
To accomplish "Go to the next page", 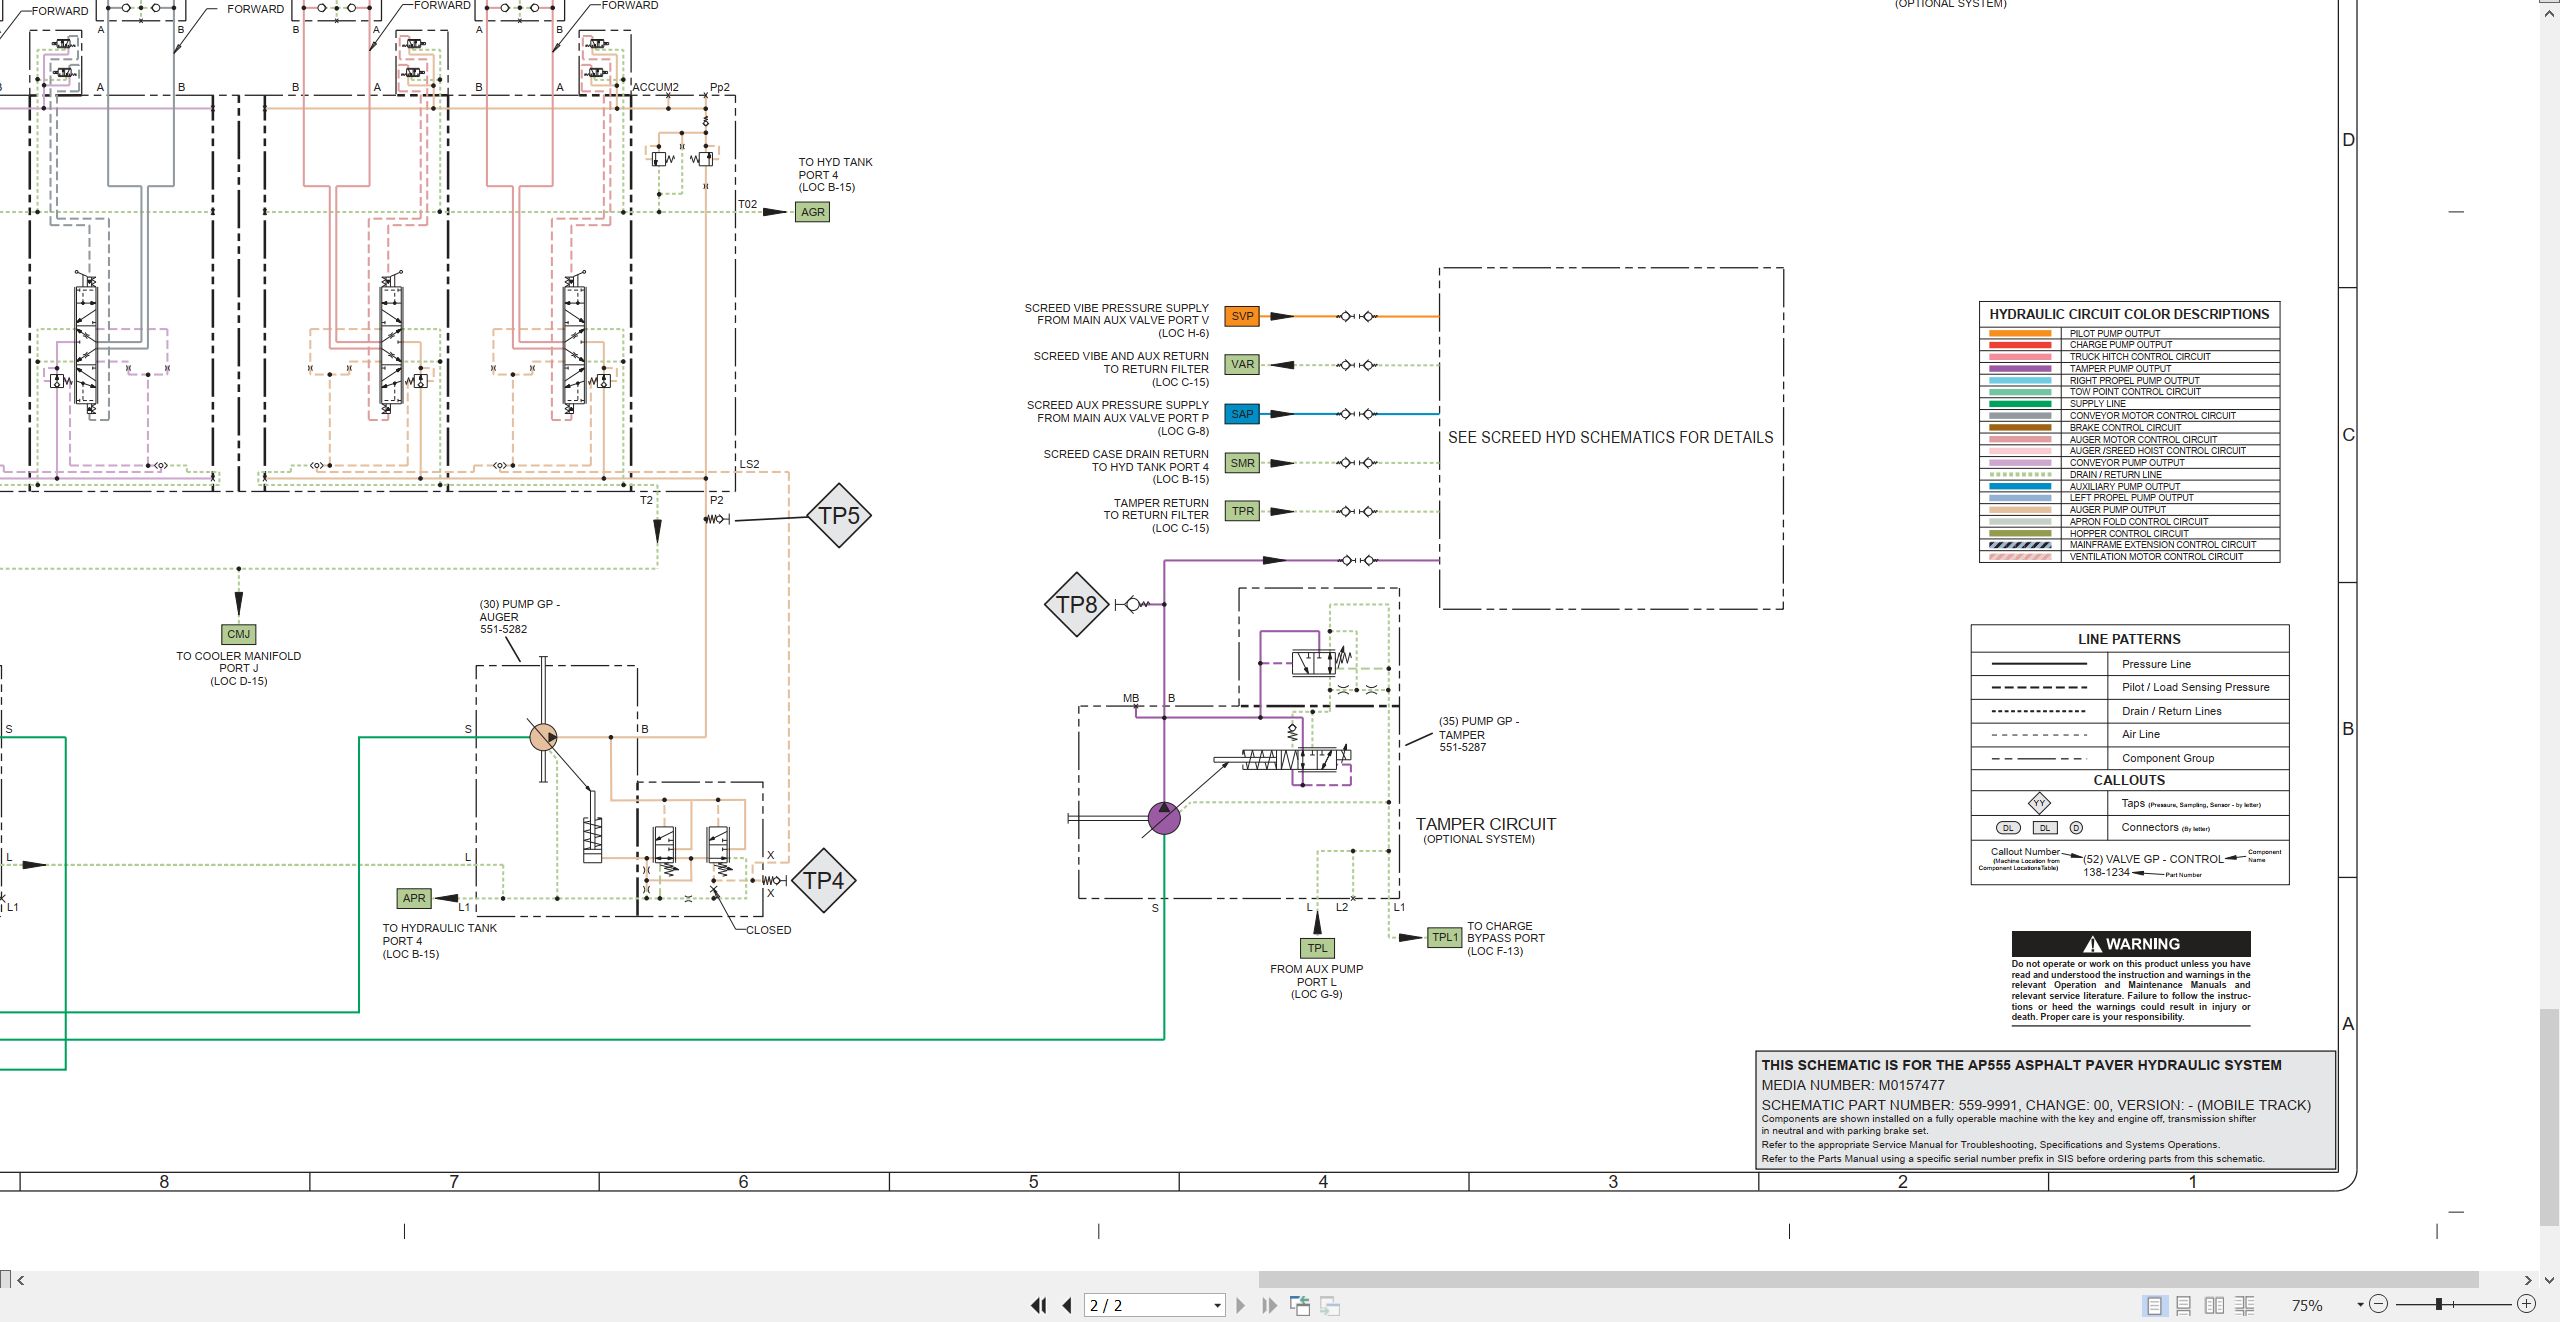I will pyautogui.click(x=1241, y=1305).
